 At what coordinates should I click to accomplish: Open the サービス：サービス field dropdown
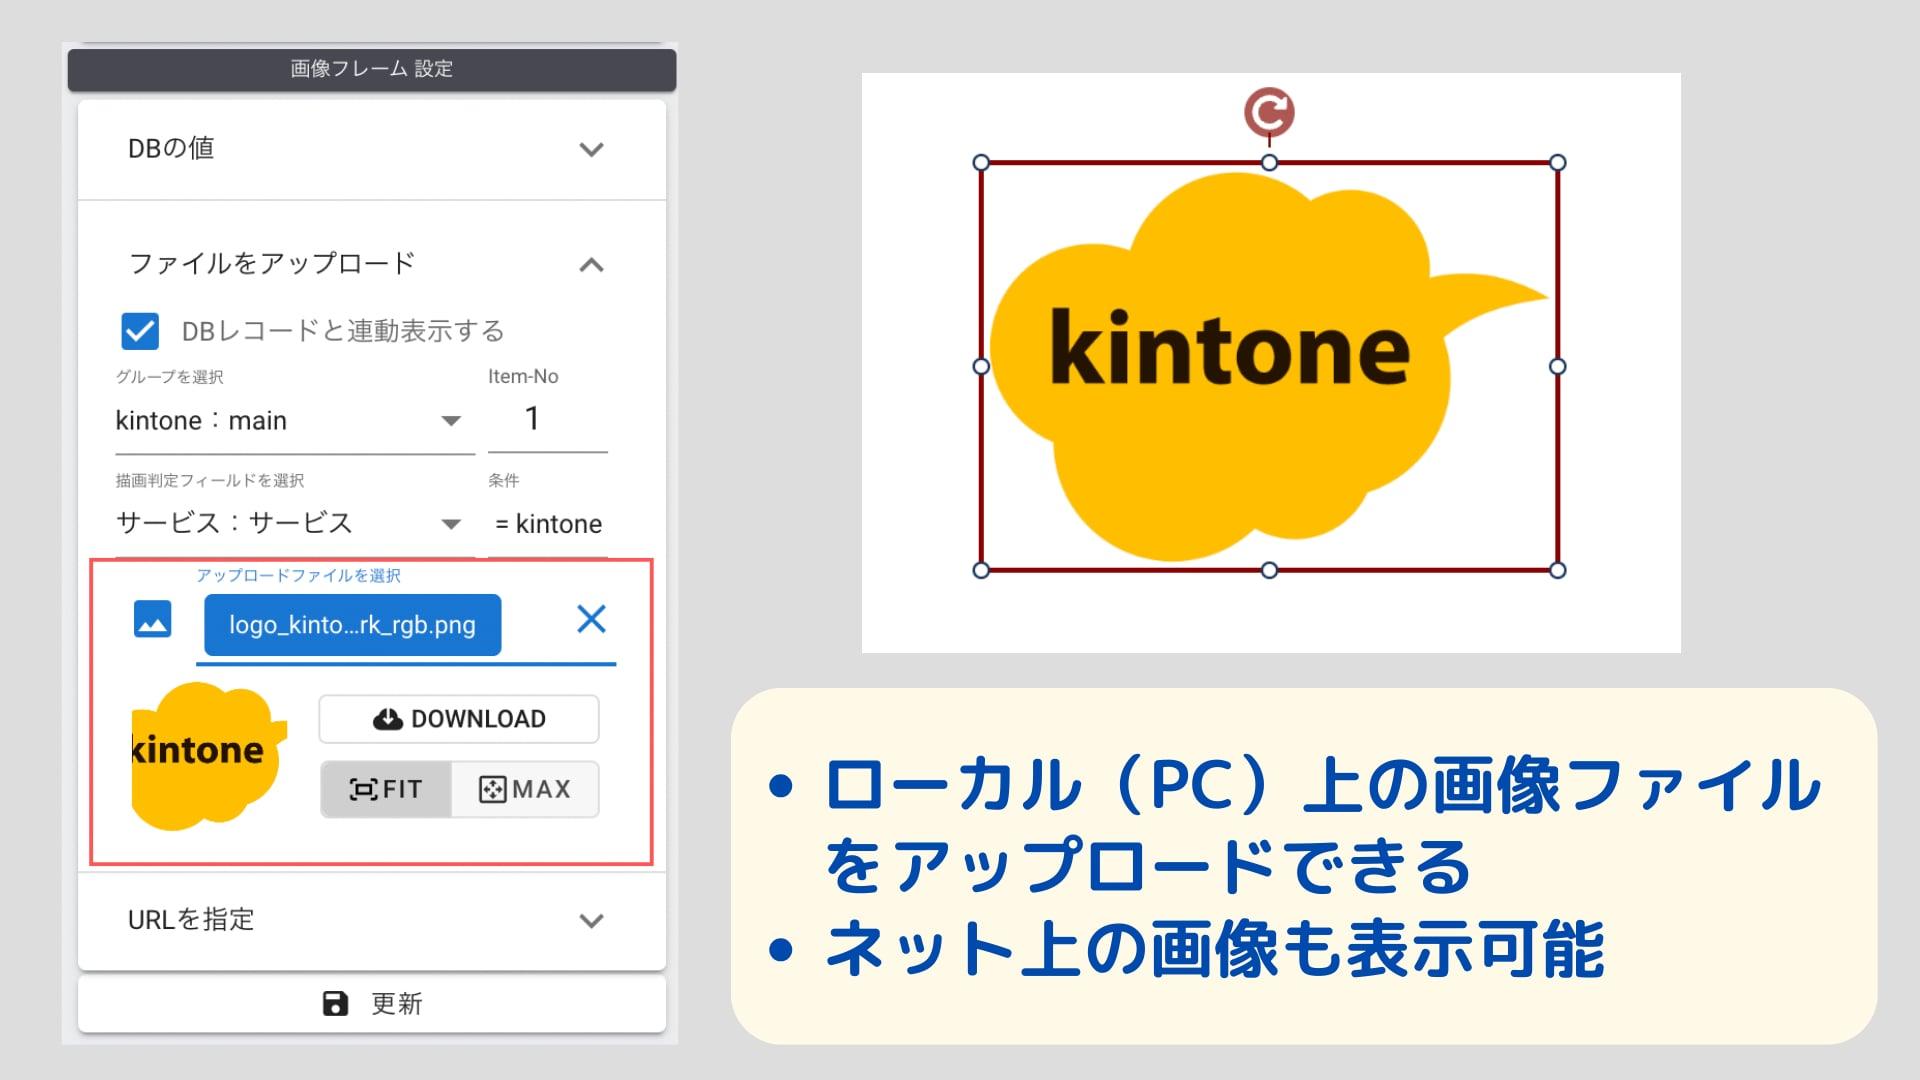[295, 523]
